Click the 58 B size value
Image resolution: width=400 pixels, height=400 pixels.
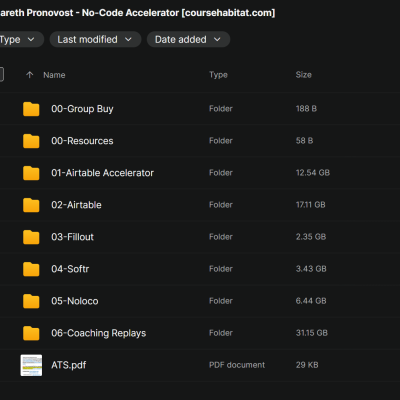point(304,141)
